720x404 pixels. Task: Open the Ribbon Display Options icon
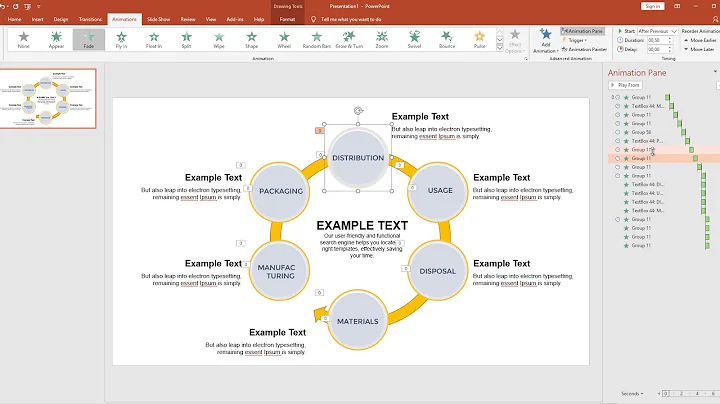[677, 6]
